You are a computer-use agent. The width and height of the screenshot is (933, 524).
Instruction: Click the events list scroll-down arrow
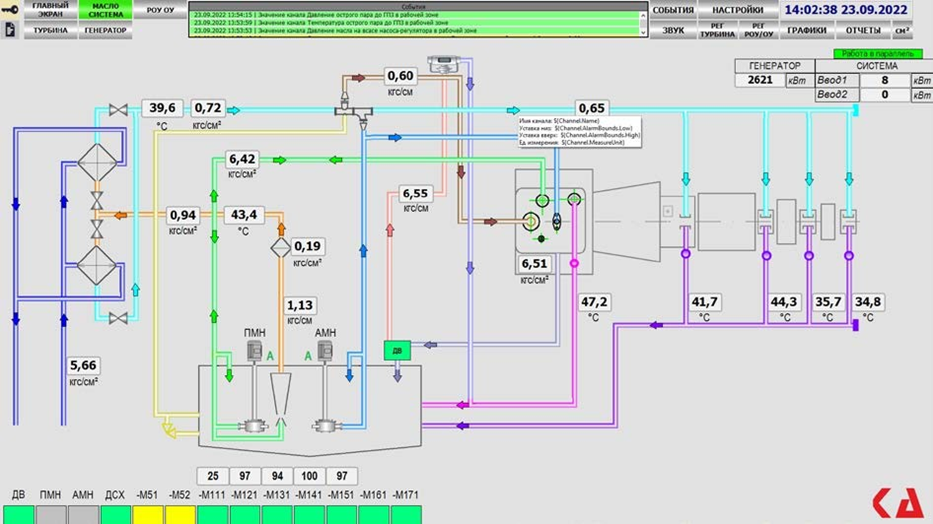[x=643, y=33]
